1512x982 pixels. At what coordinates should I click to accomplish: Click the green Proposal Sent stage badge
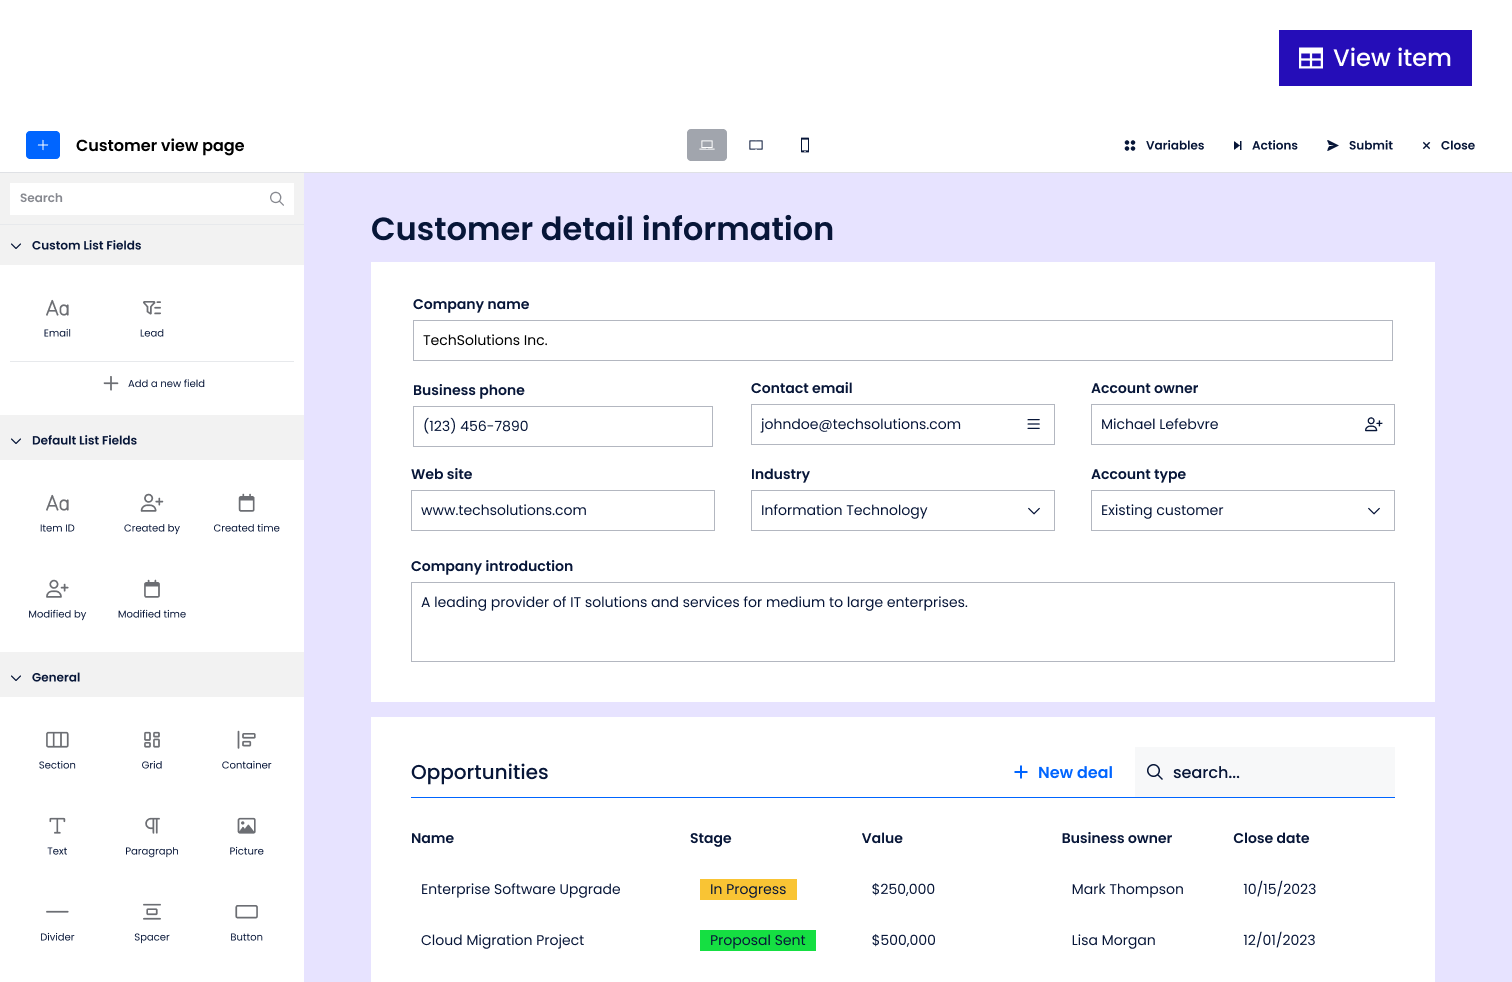point(757,940)
